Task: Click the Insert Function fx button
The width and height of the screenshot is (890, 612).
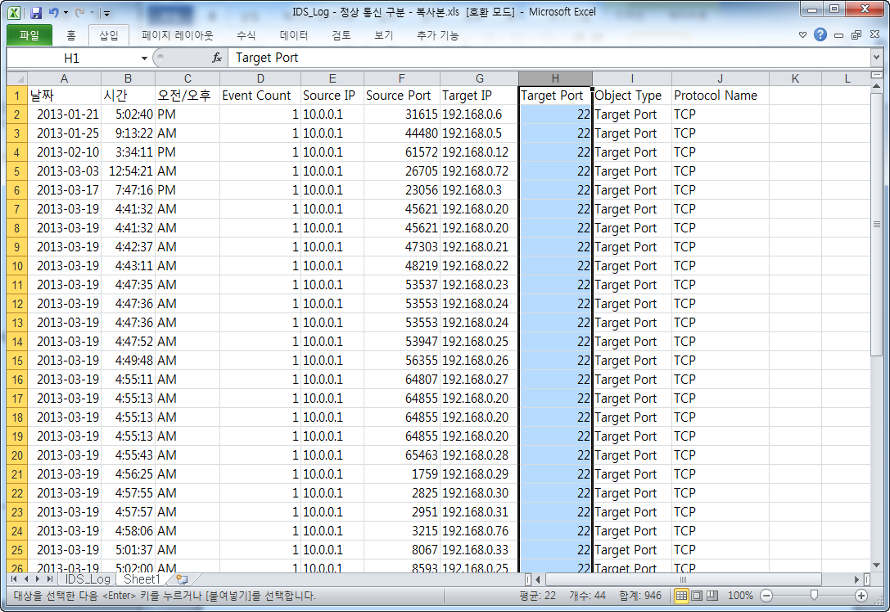Action: [x=216, y=58]
